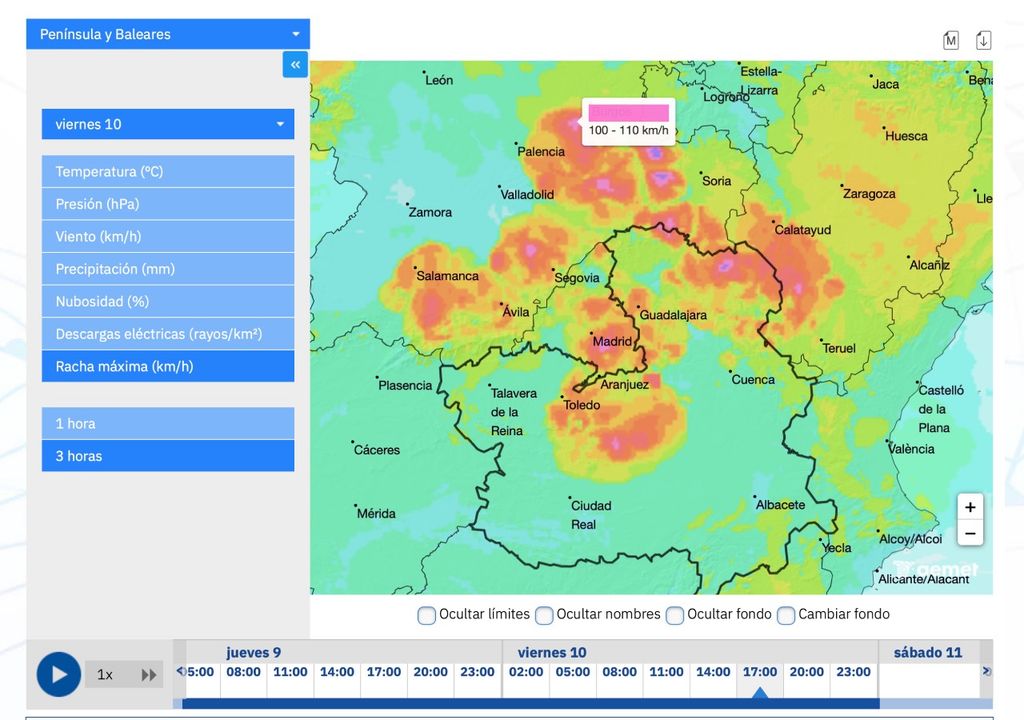Viewport: 1024px width, 720px height.
Task: Toggle the Ocultar límites checkbox
Action: [426, 615]
